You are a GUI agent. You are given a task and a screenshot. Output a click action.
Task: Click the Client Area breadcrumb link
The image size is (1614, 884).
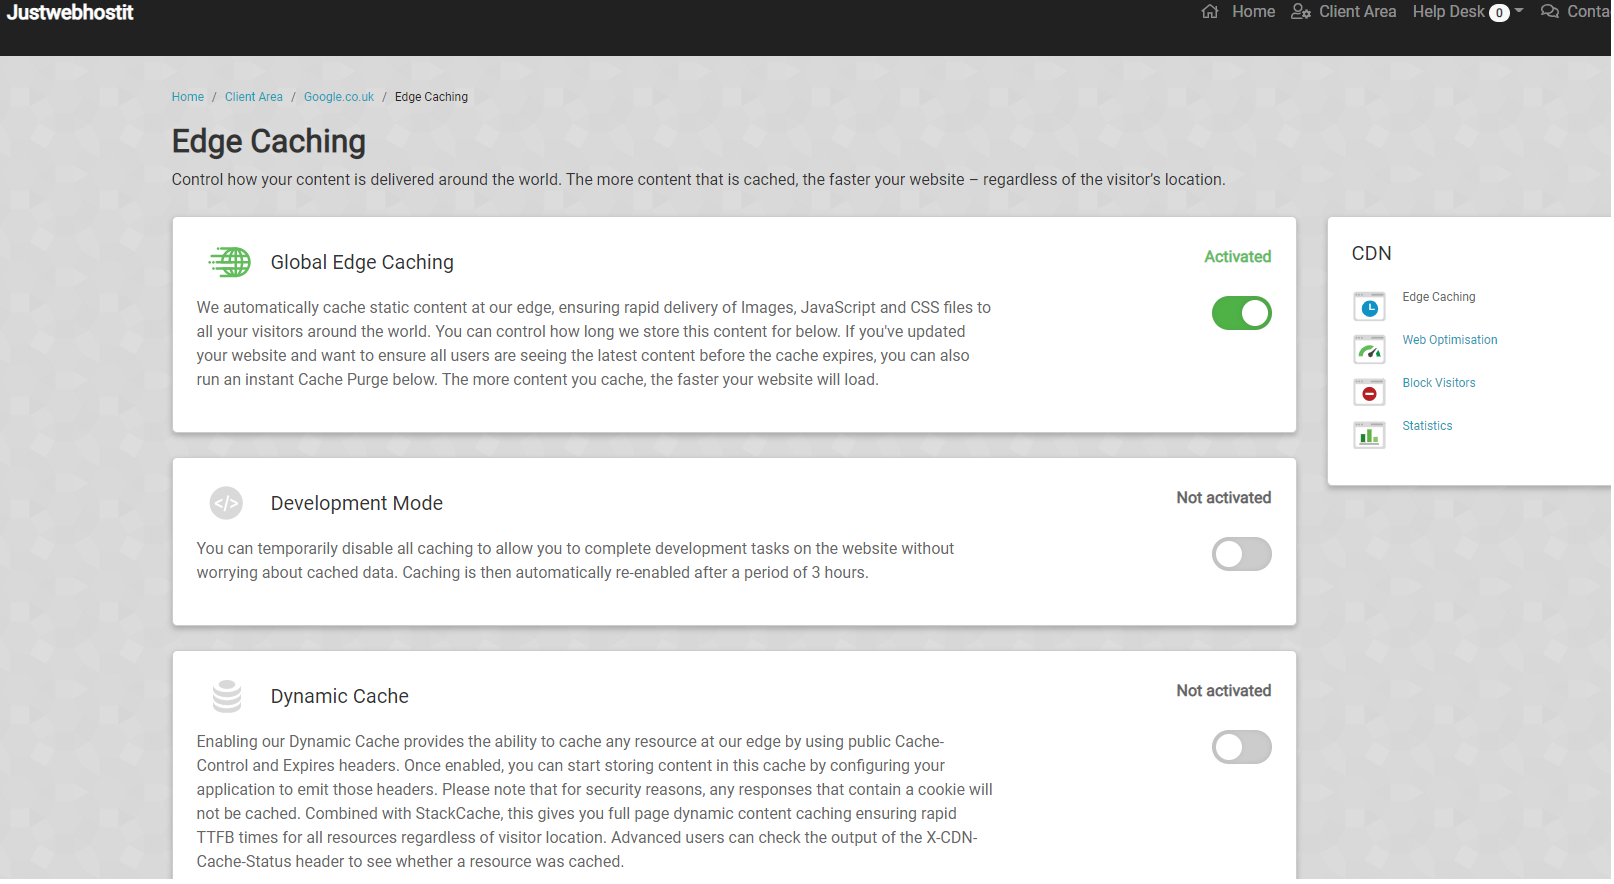[x=255, y=97]
